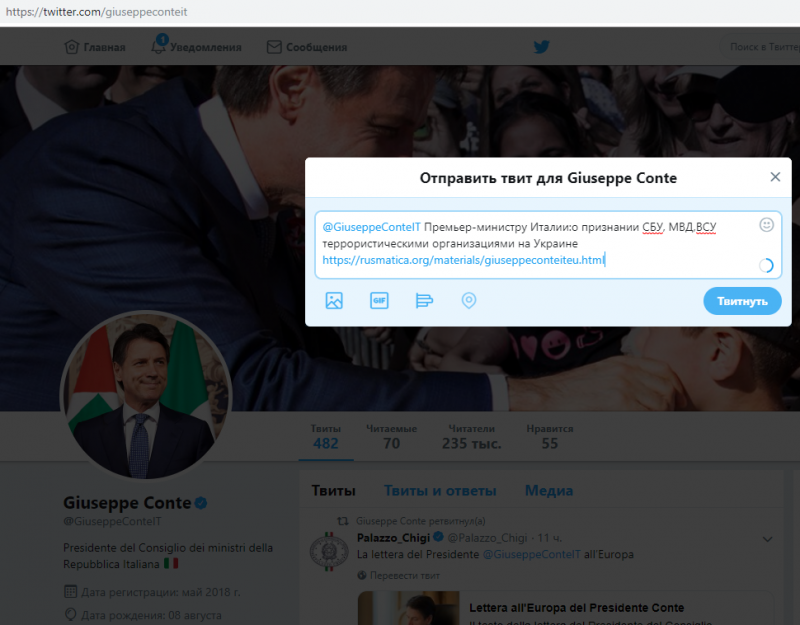
Task: Click the Palazzo_Chigi account name
Action: pos(393,538)
